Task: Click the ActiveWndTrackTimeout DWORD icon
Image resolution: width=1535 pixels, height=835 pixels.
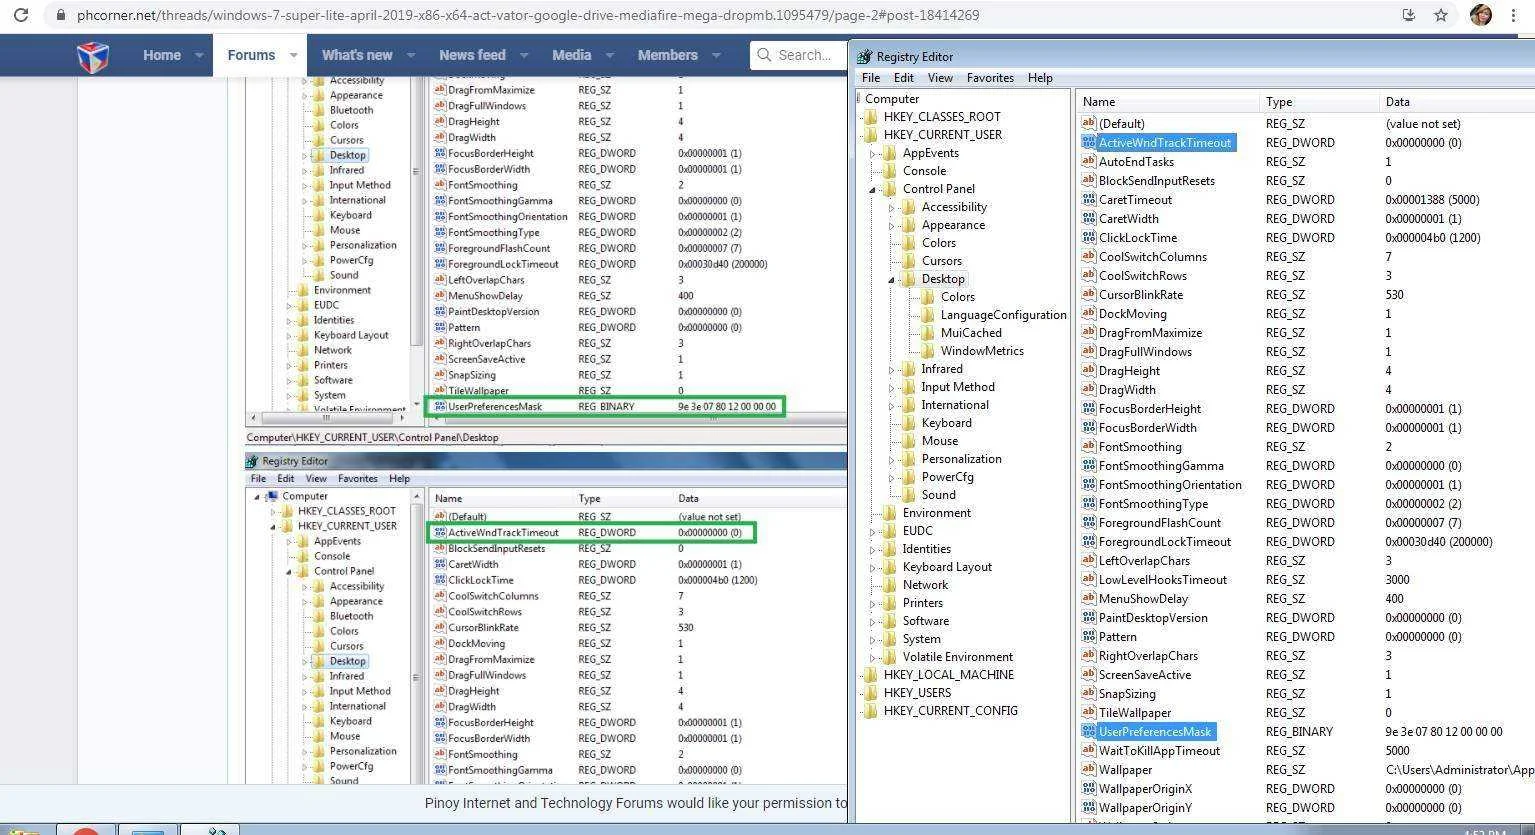Action: pyautogui.click(x=1089, y=142)
